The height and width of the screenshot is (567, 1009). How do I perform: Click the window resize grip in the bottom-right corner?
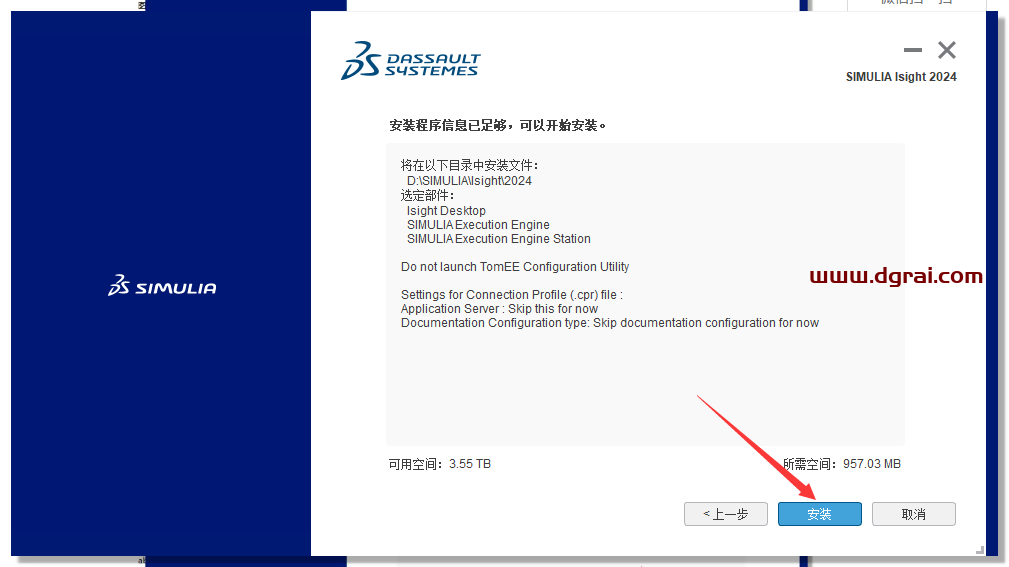[979, 550]
